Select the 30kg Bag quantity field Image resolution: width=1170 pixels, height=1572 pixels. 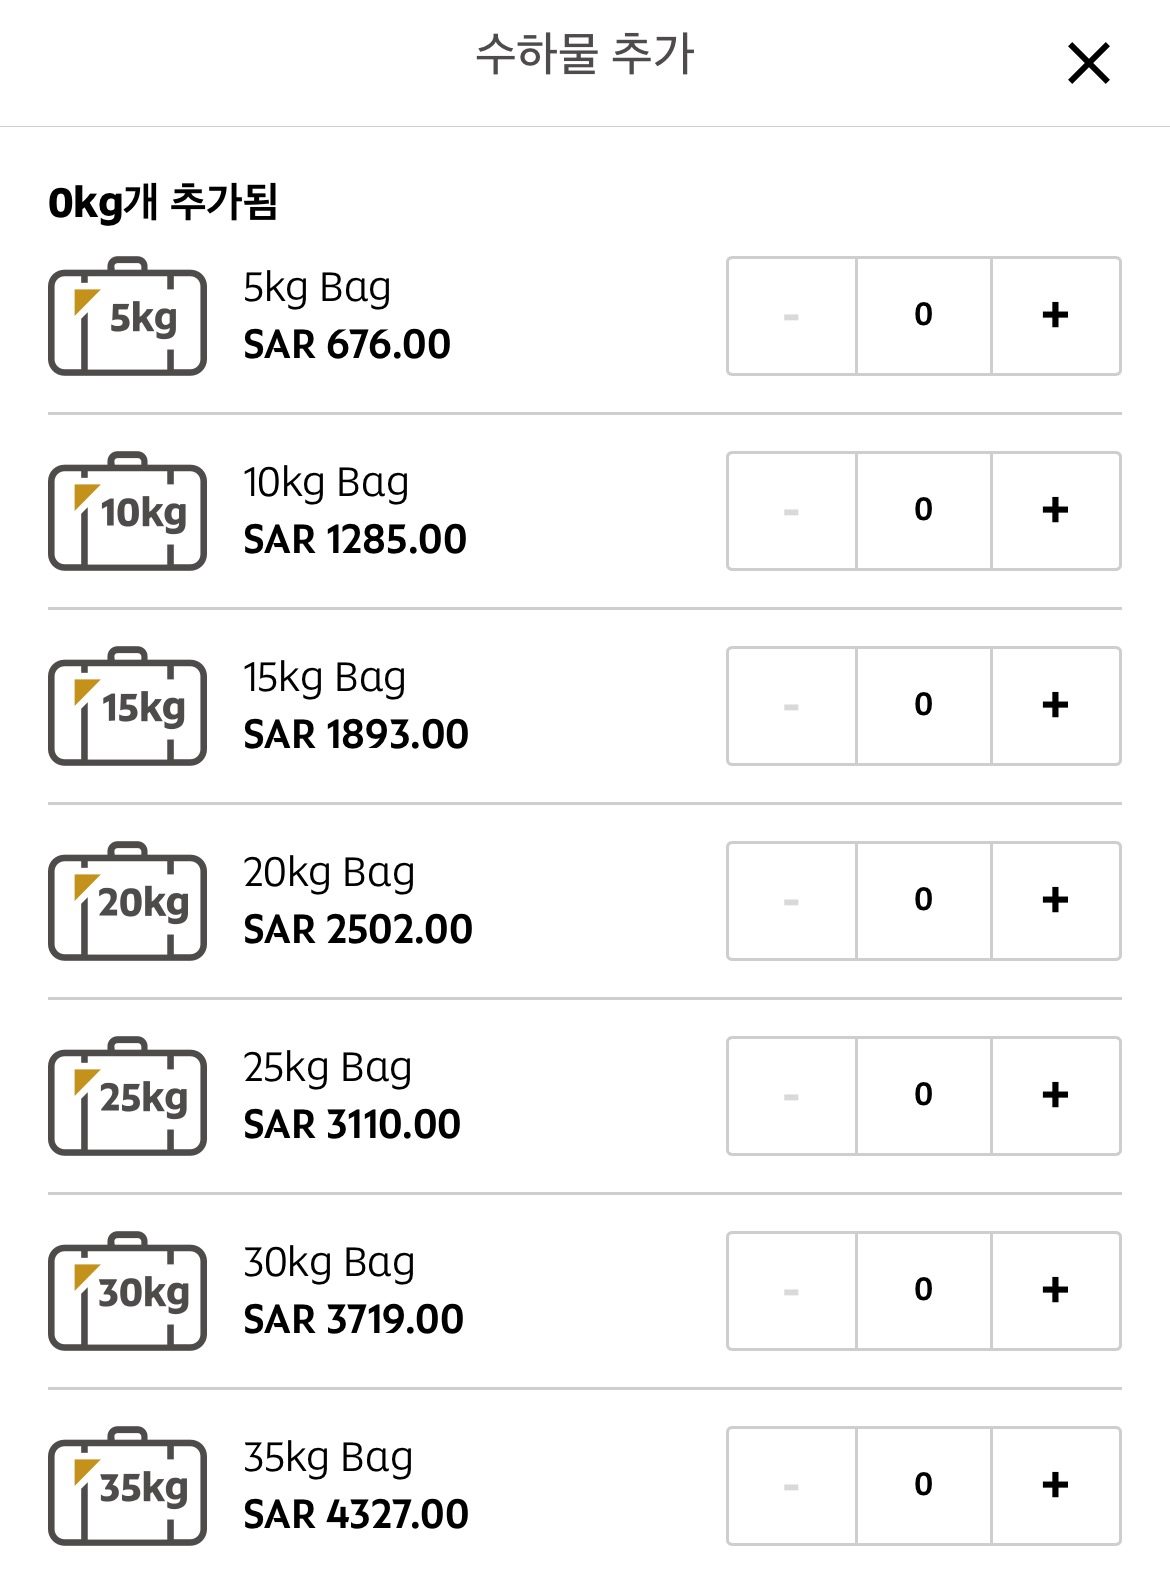coord(924,1291)
